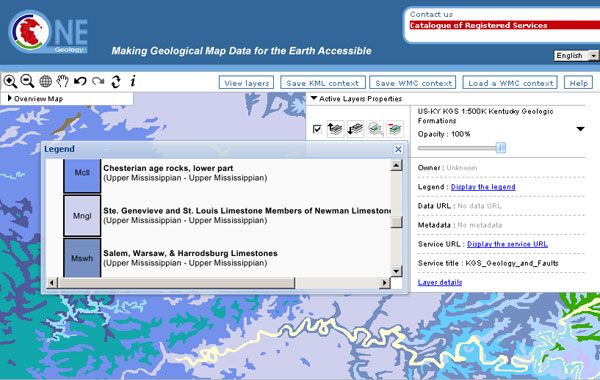This screenshot has width=600, height=380.
Task: Adjust the layer opacity slider handle
Action: click(x=501, y=148)
